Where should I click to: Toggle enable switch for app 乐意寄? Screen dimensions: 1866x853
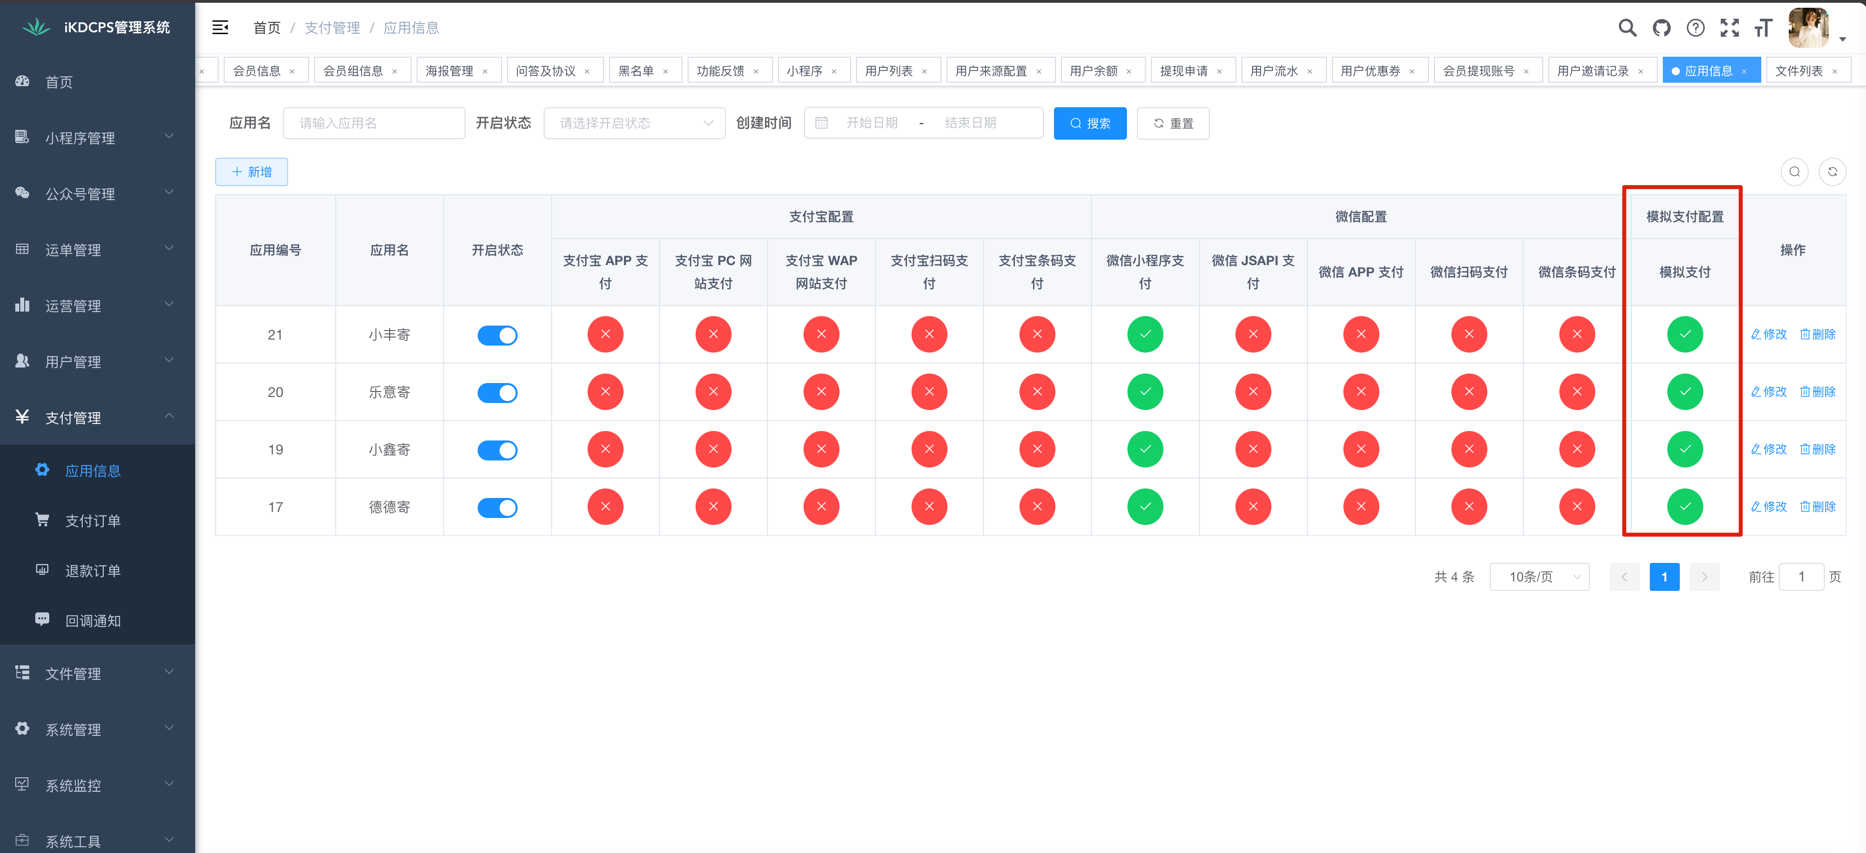(497, 392)
